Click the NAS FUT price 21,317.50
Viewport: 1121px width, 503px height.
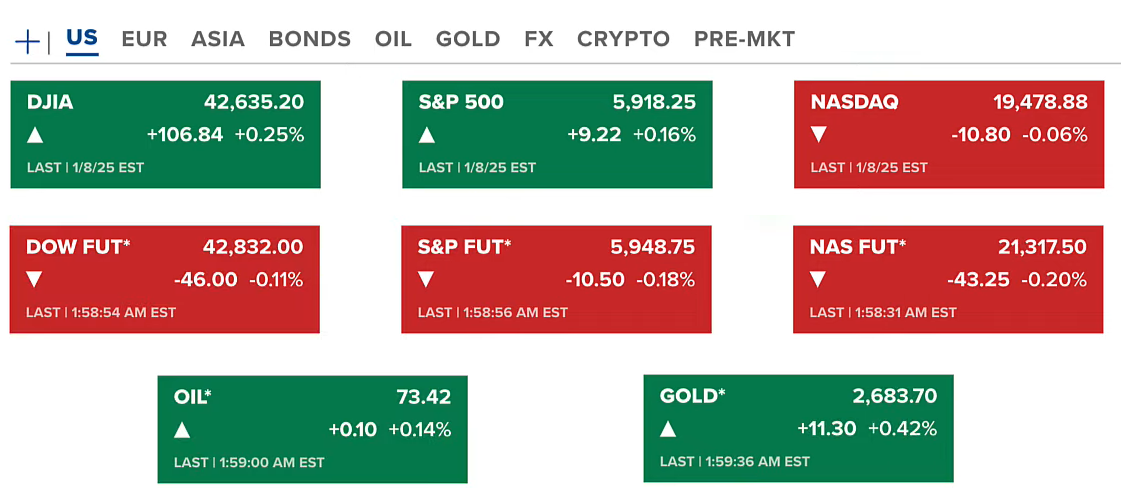[x=1042, y=247]
